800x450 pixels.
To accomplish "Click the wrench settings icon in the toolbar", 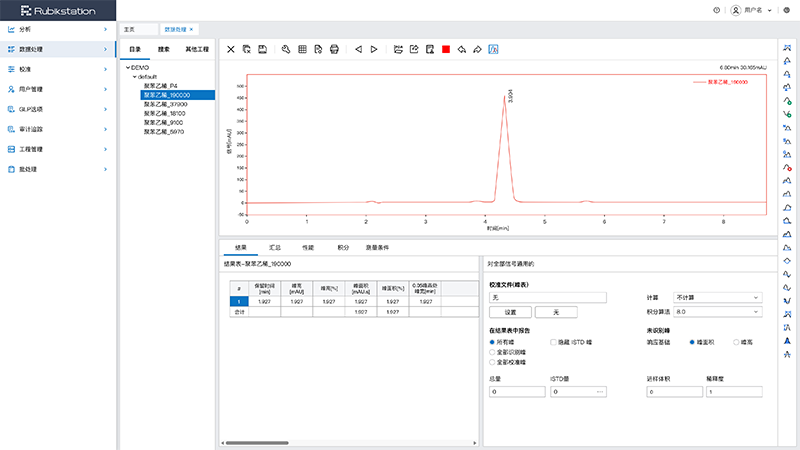I will (286, 48).
